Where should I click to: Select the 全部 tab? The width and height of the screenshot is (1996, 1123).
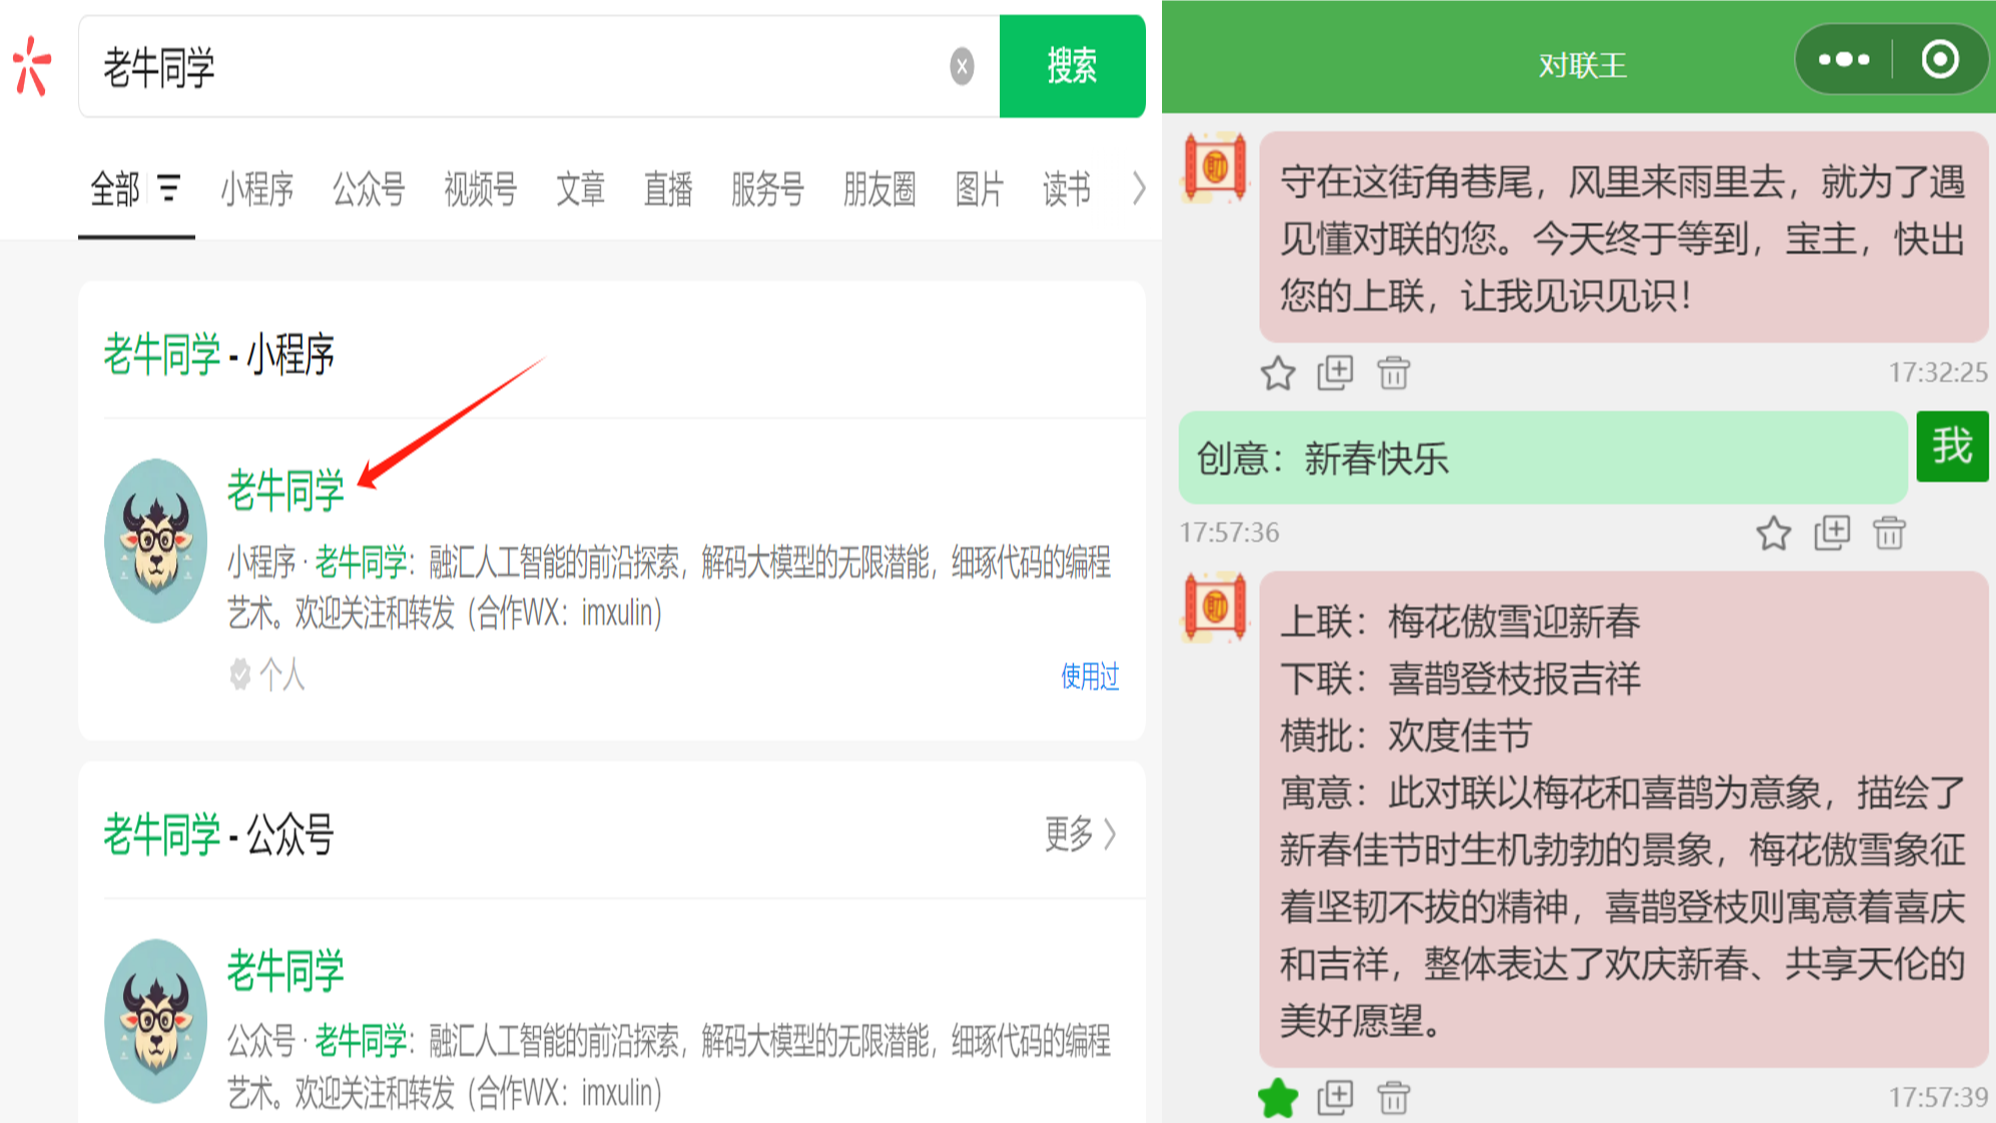[114, 188]
